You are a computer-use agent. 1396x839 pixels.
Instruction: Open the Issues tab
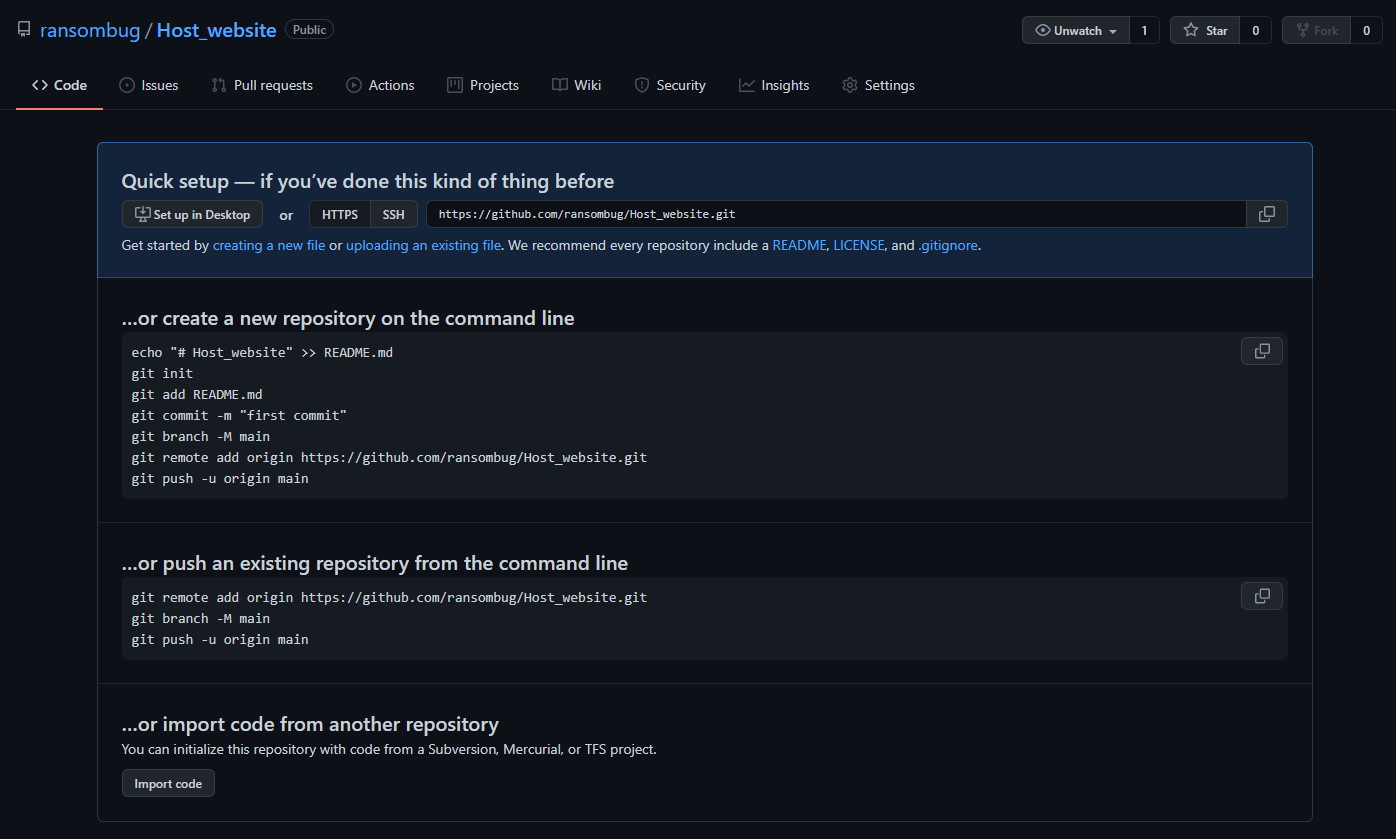point(148,85)
